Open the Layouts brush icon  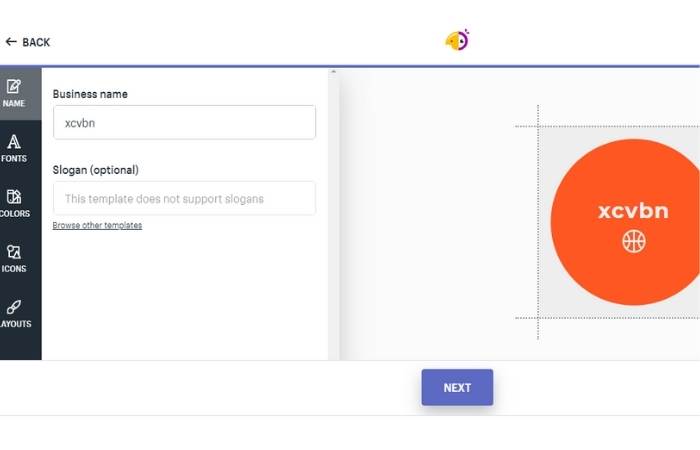tap(13, 307)
